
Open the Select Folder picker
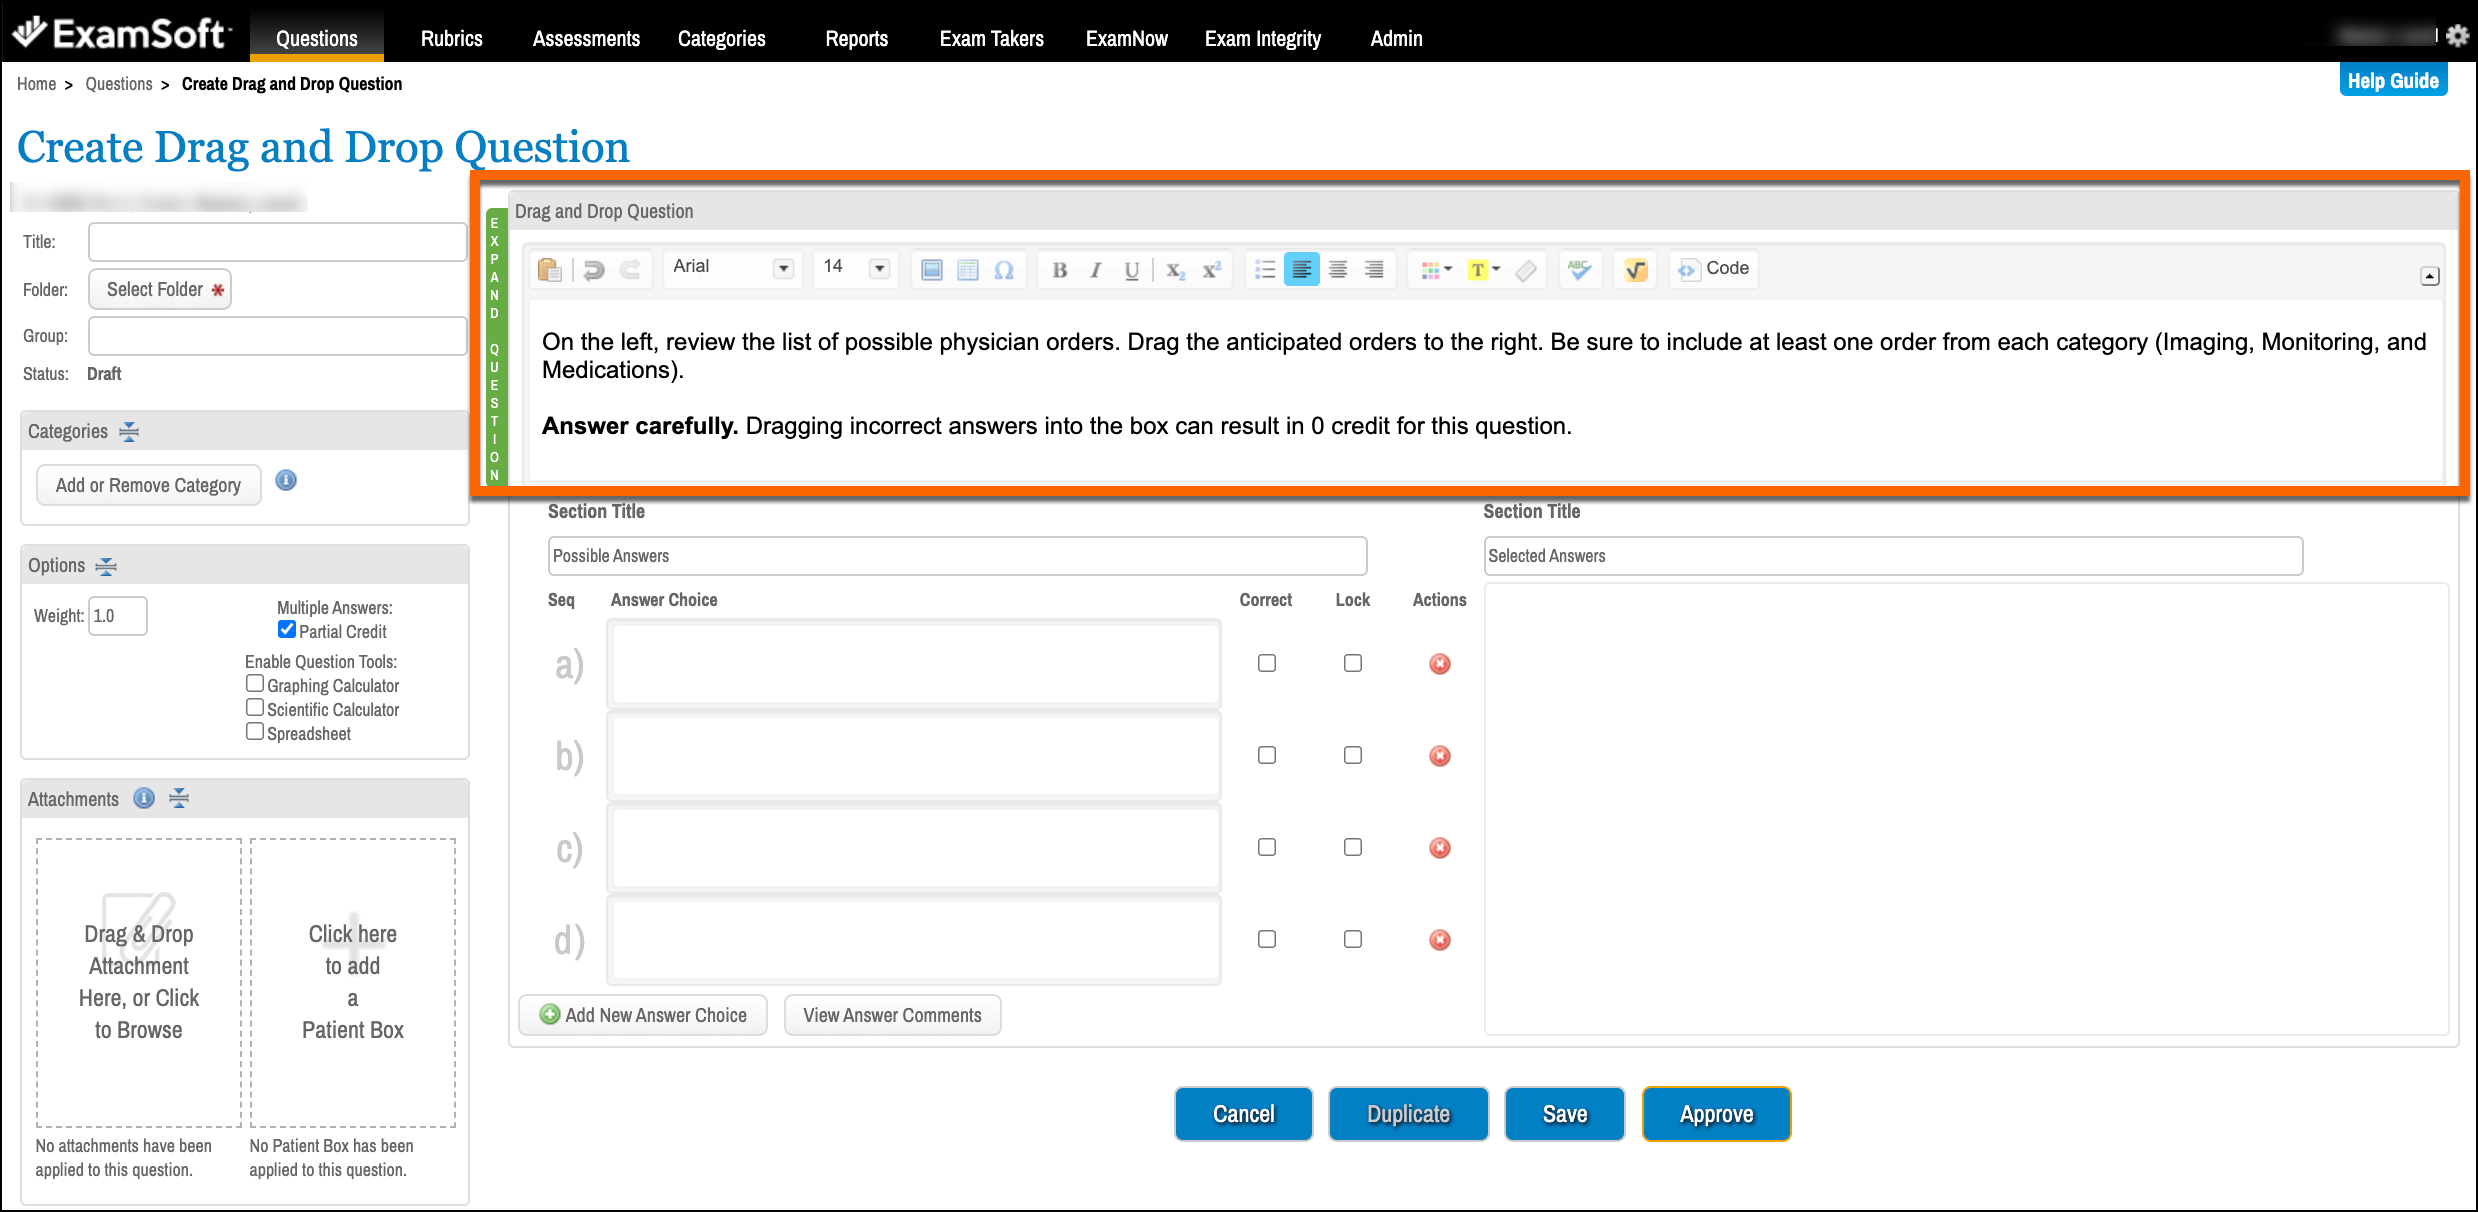pos(160,290)
